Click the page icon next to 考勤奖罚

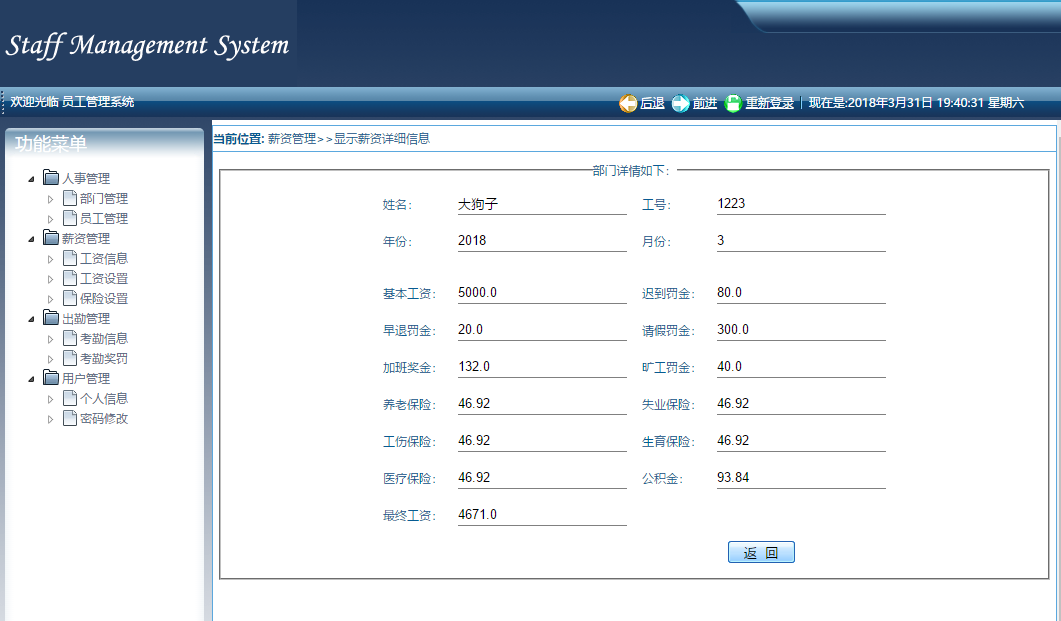pyautogui.click(x=70, y=358)
